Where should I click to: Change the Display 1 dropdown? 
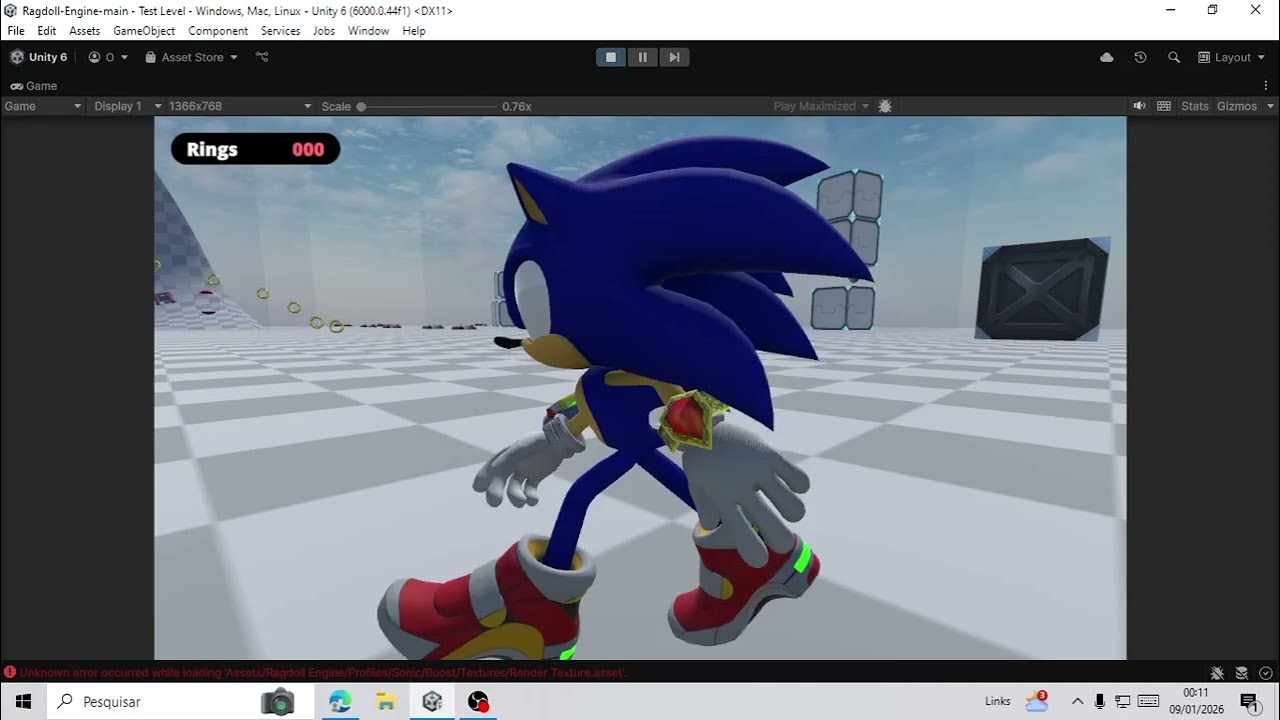125,106
